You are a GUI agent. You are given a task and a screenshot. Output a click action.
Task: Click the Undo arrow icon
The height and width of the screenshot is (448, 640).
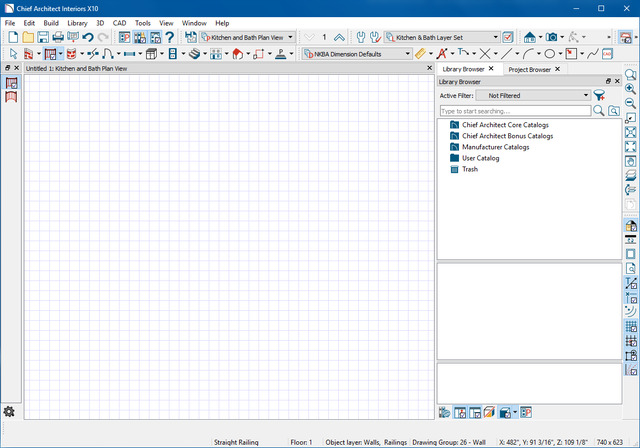point(88,37)
